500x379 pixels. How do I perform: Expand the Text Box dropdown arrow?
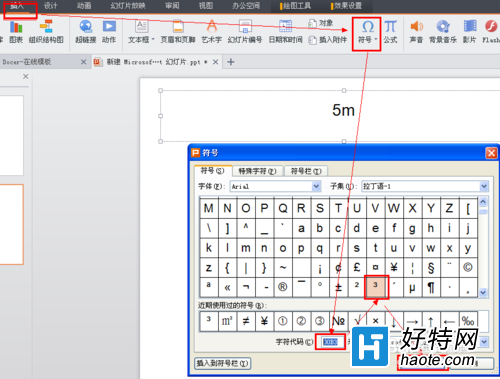153,40
